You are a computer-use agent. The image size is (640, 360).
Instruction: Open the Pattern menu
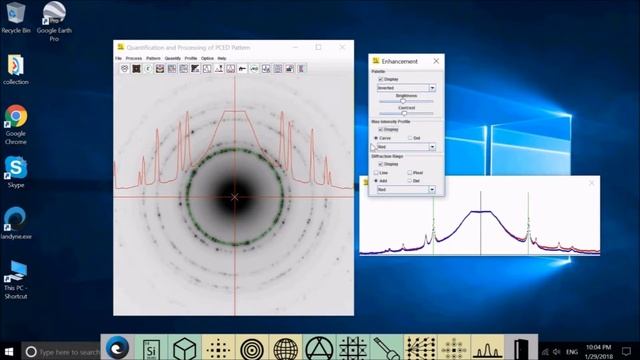point(153,58)
